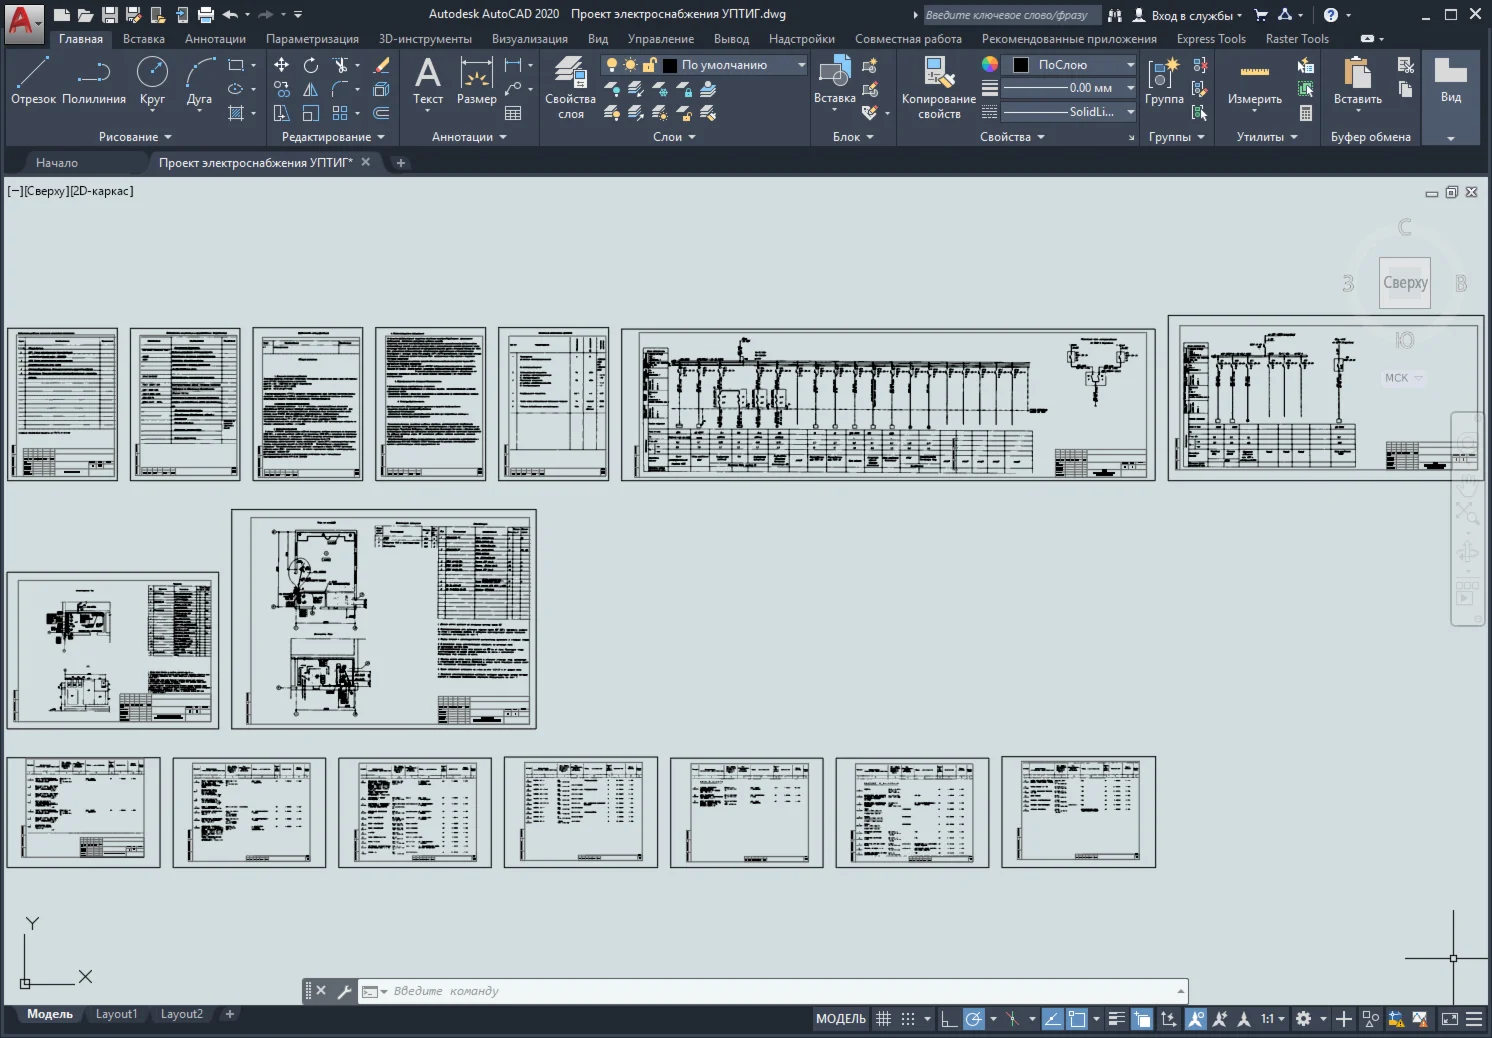Choose the Круг circle tool
This screenshot has height=1038, width=1492.
(152, 80)
